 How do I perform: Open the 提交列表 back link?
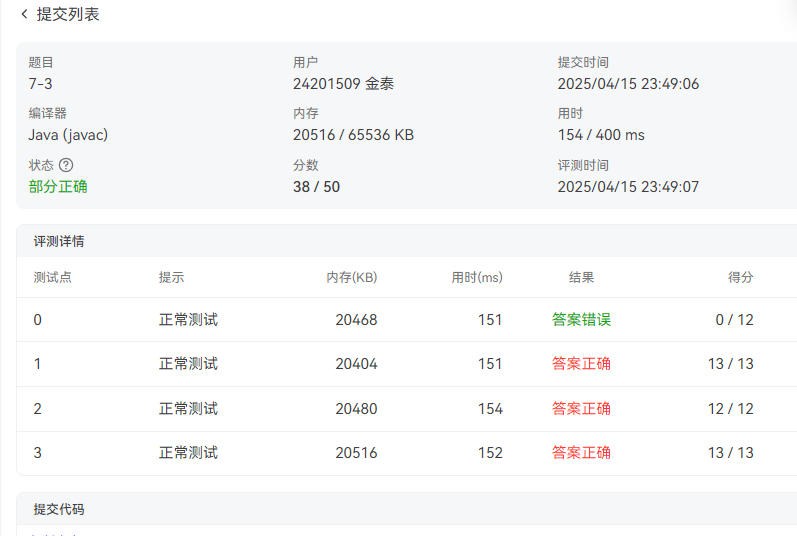(x=68, y=14)
